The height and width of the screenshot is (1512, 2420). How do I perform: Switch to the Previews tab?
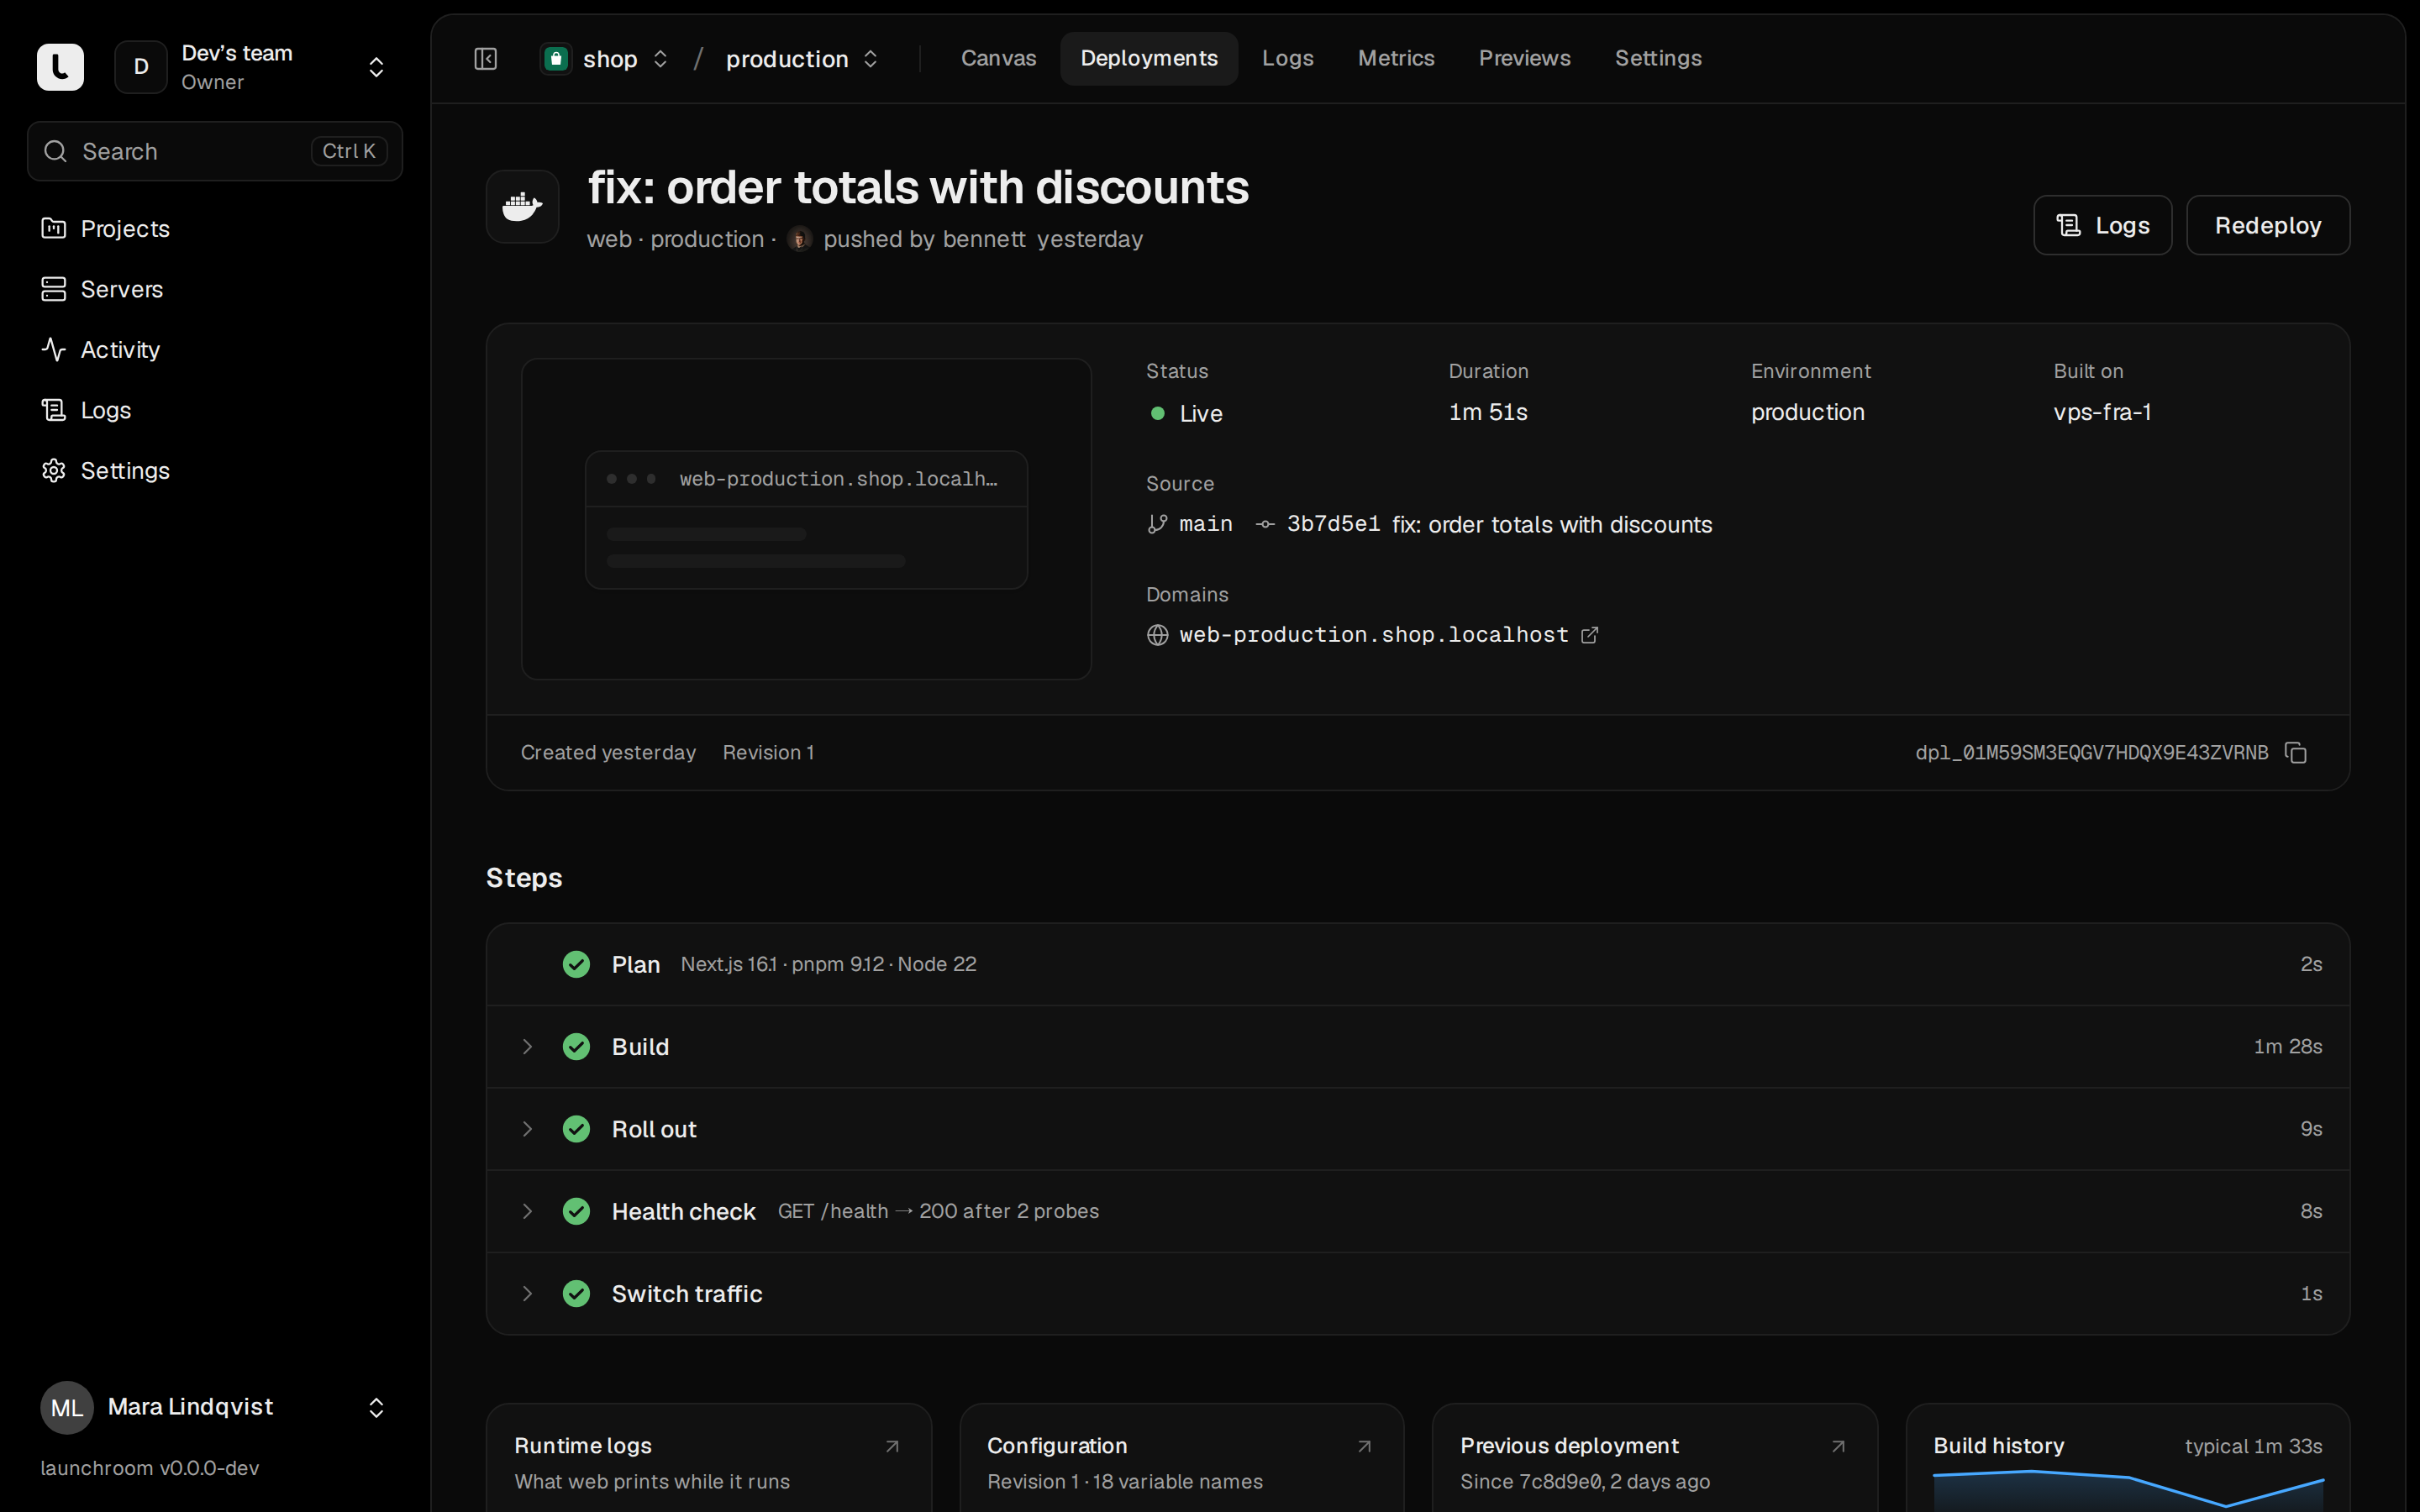tap(1524, 58)
